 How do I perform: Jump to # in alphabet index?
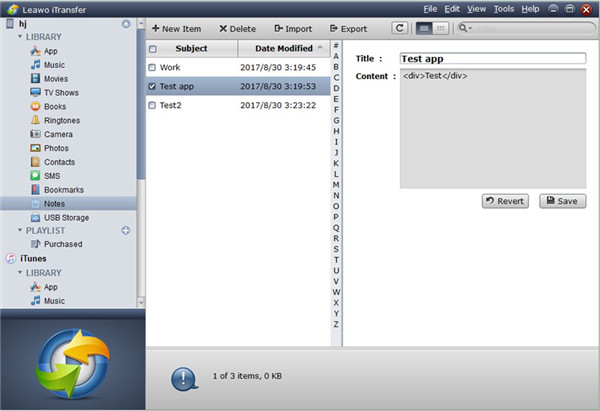(x=336, y=46)
